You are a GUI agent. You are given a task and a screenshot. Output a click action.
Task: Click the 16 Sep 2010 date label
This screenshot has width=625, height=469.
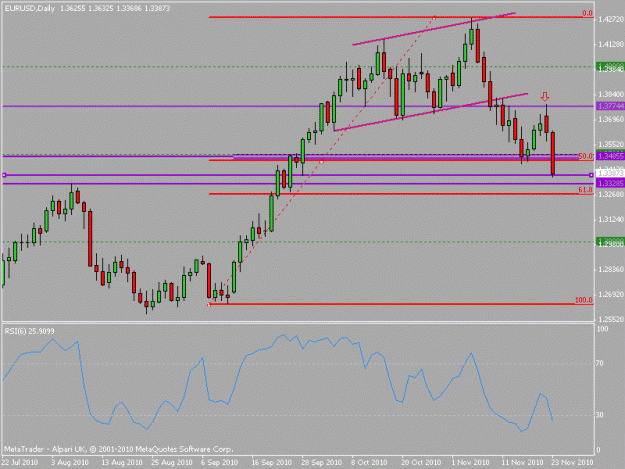click(271, 462)
